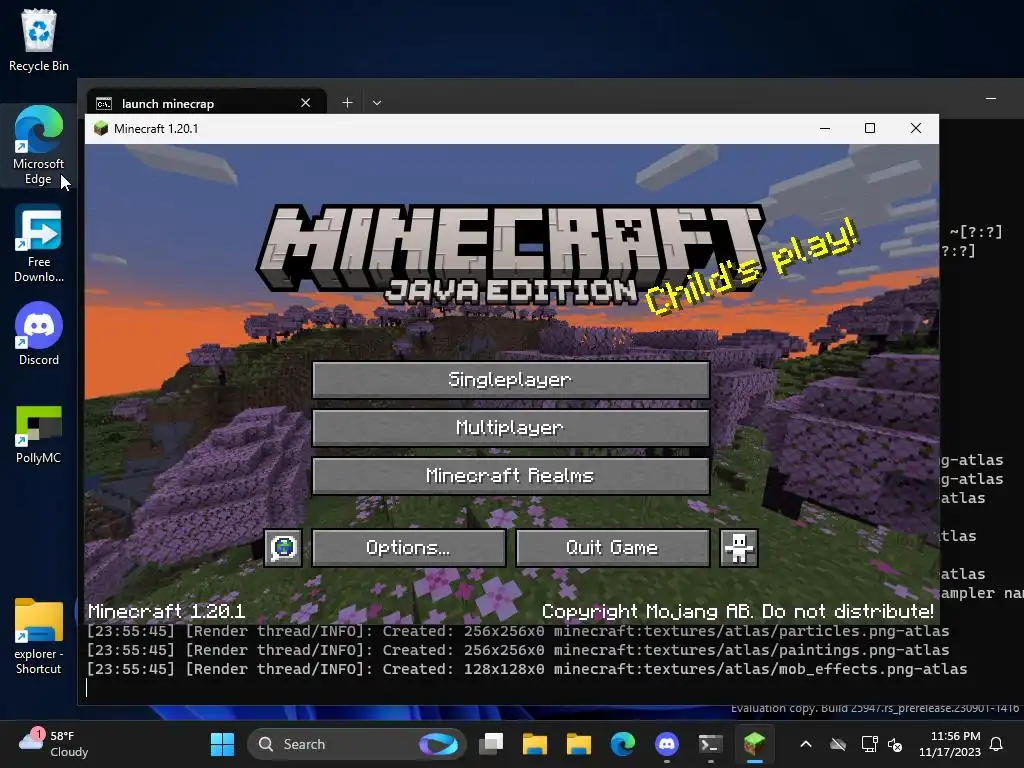The height and width of the screenshot is (768, 1024).
Task: Click Quit Game button
Action: [613, 547]
